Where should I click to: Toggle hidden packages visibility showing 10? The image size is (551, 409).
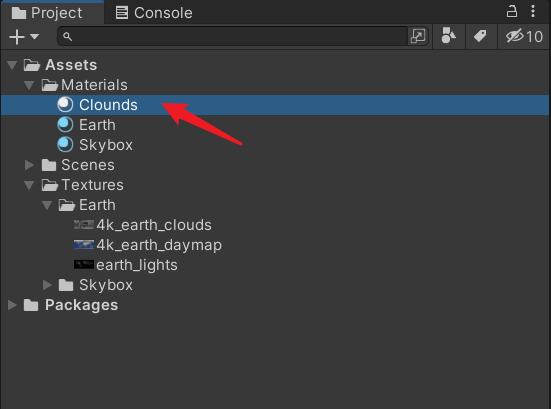(524, 36)
